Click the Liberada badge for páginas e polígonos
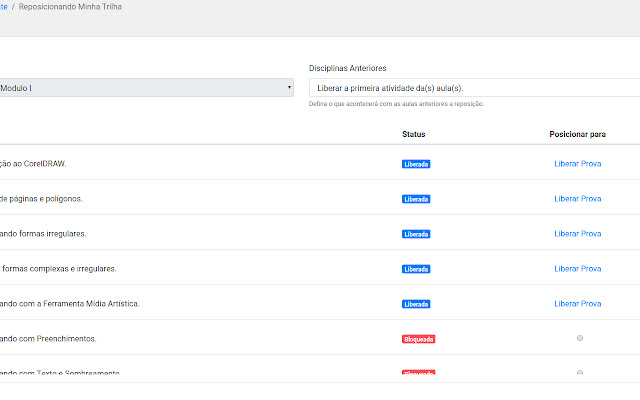Viewport: 640px width, 400px height. tap(416, 199)
